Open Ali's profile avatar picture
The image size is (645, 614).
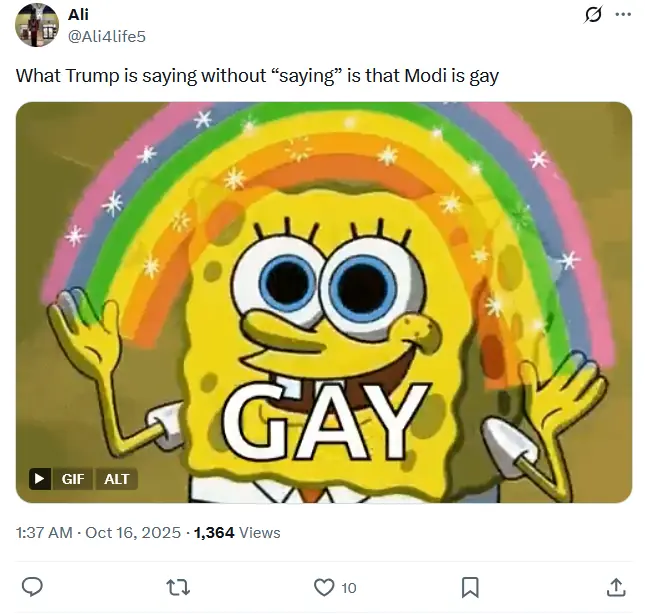click(x=37, y=25)
